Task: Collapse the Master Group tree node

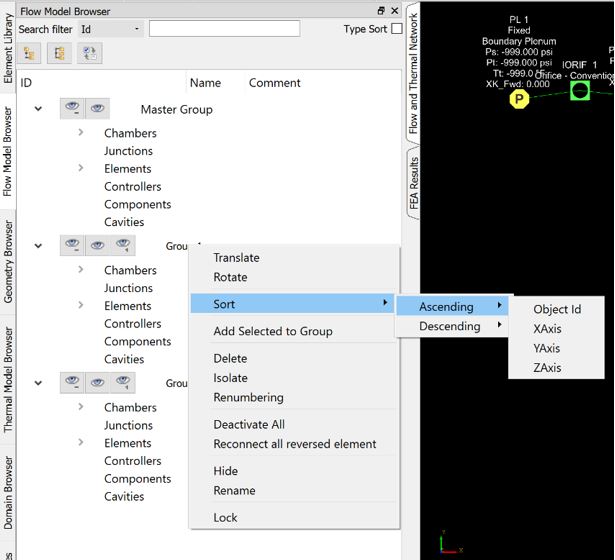Action: pyautogui.click(x=38, y=109)
